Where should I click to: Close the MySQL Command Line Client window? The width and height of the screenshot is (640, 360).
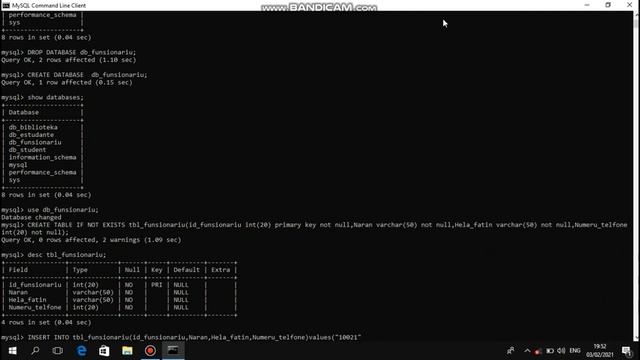point(629,5)
